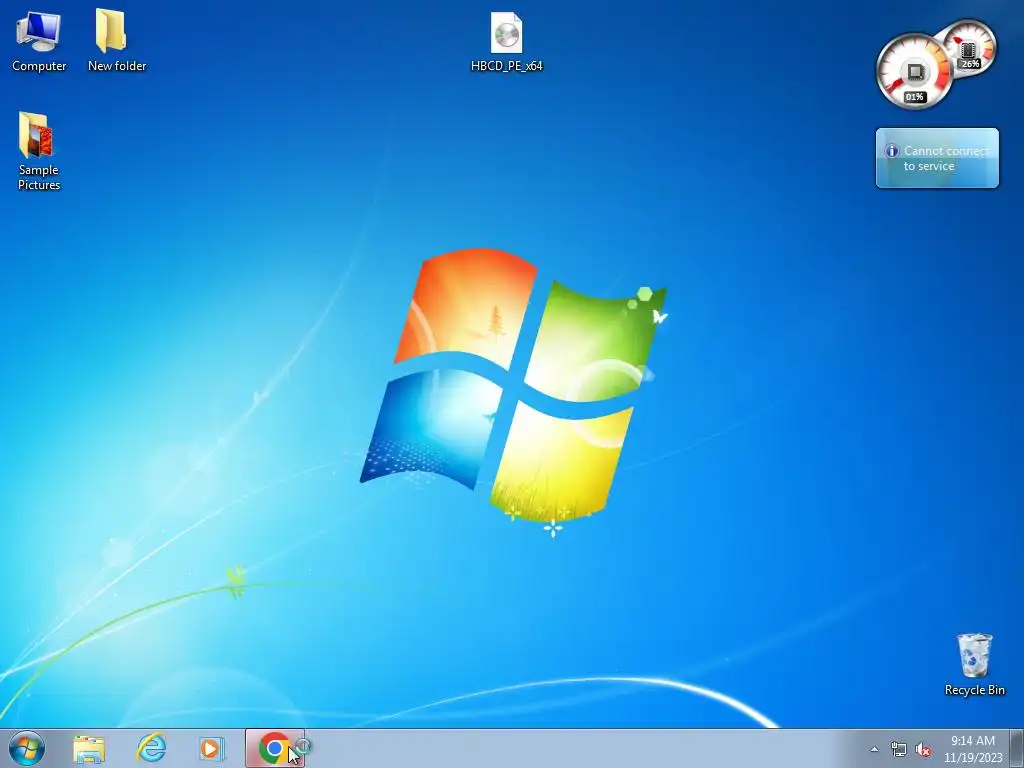Launch Windows Media Player from taskbar
Viewport: 1024px width, 768px height.
coord(212,749)
